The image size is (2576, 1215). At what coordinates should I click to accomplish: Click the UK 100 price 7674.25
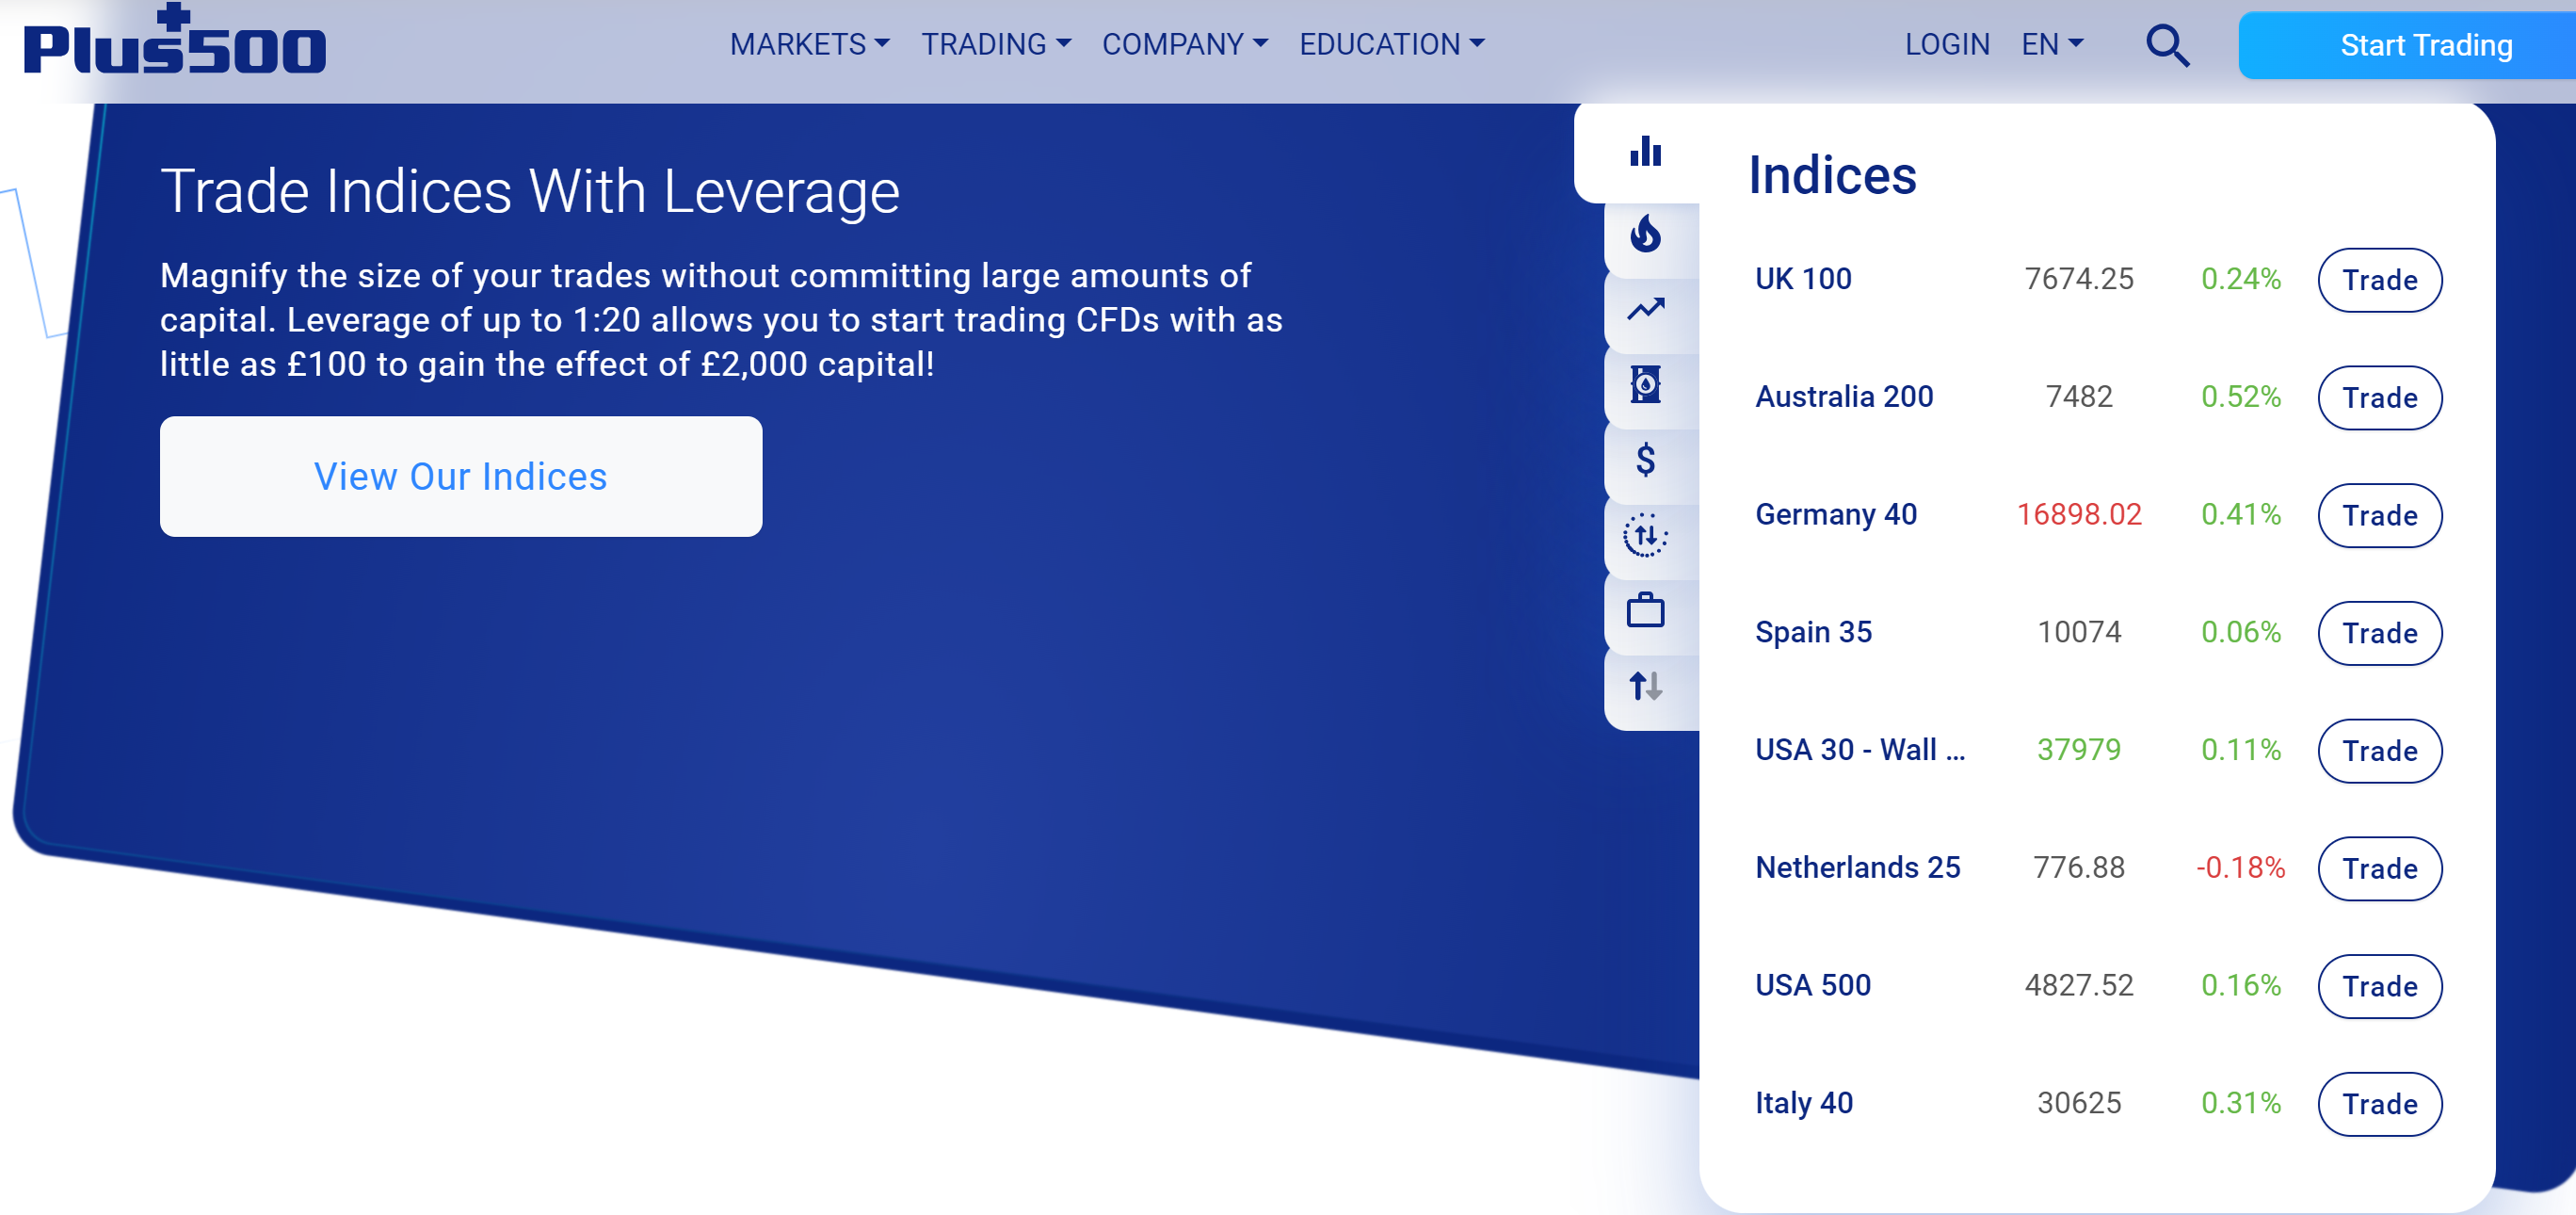pyautogui.click(x=2079, y=278)
